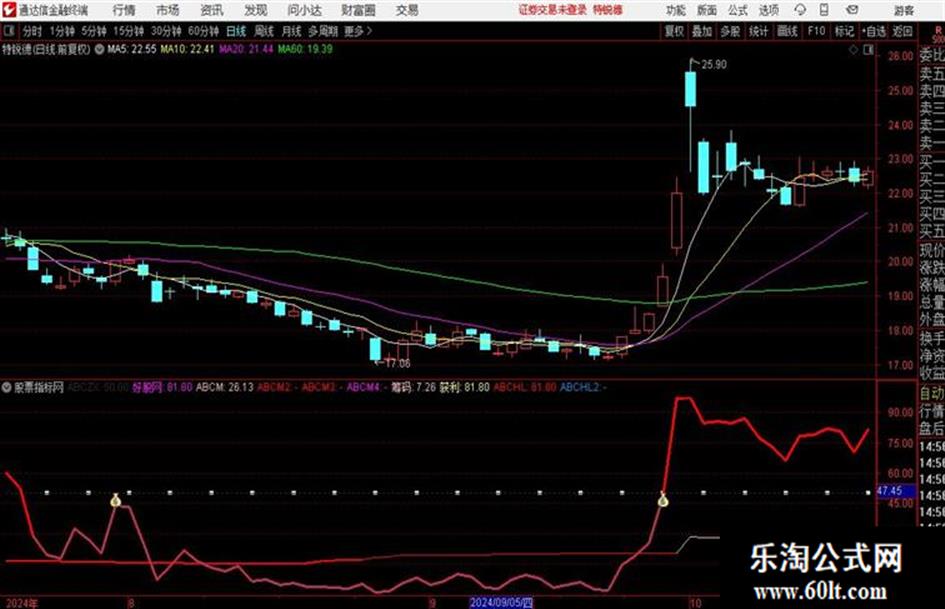Viewport: 945px width, 609px height.
Task: Expand 更多 periods chevron
Action: pos(369,31)
